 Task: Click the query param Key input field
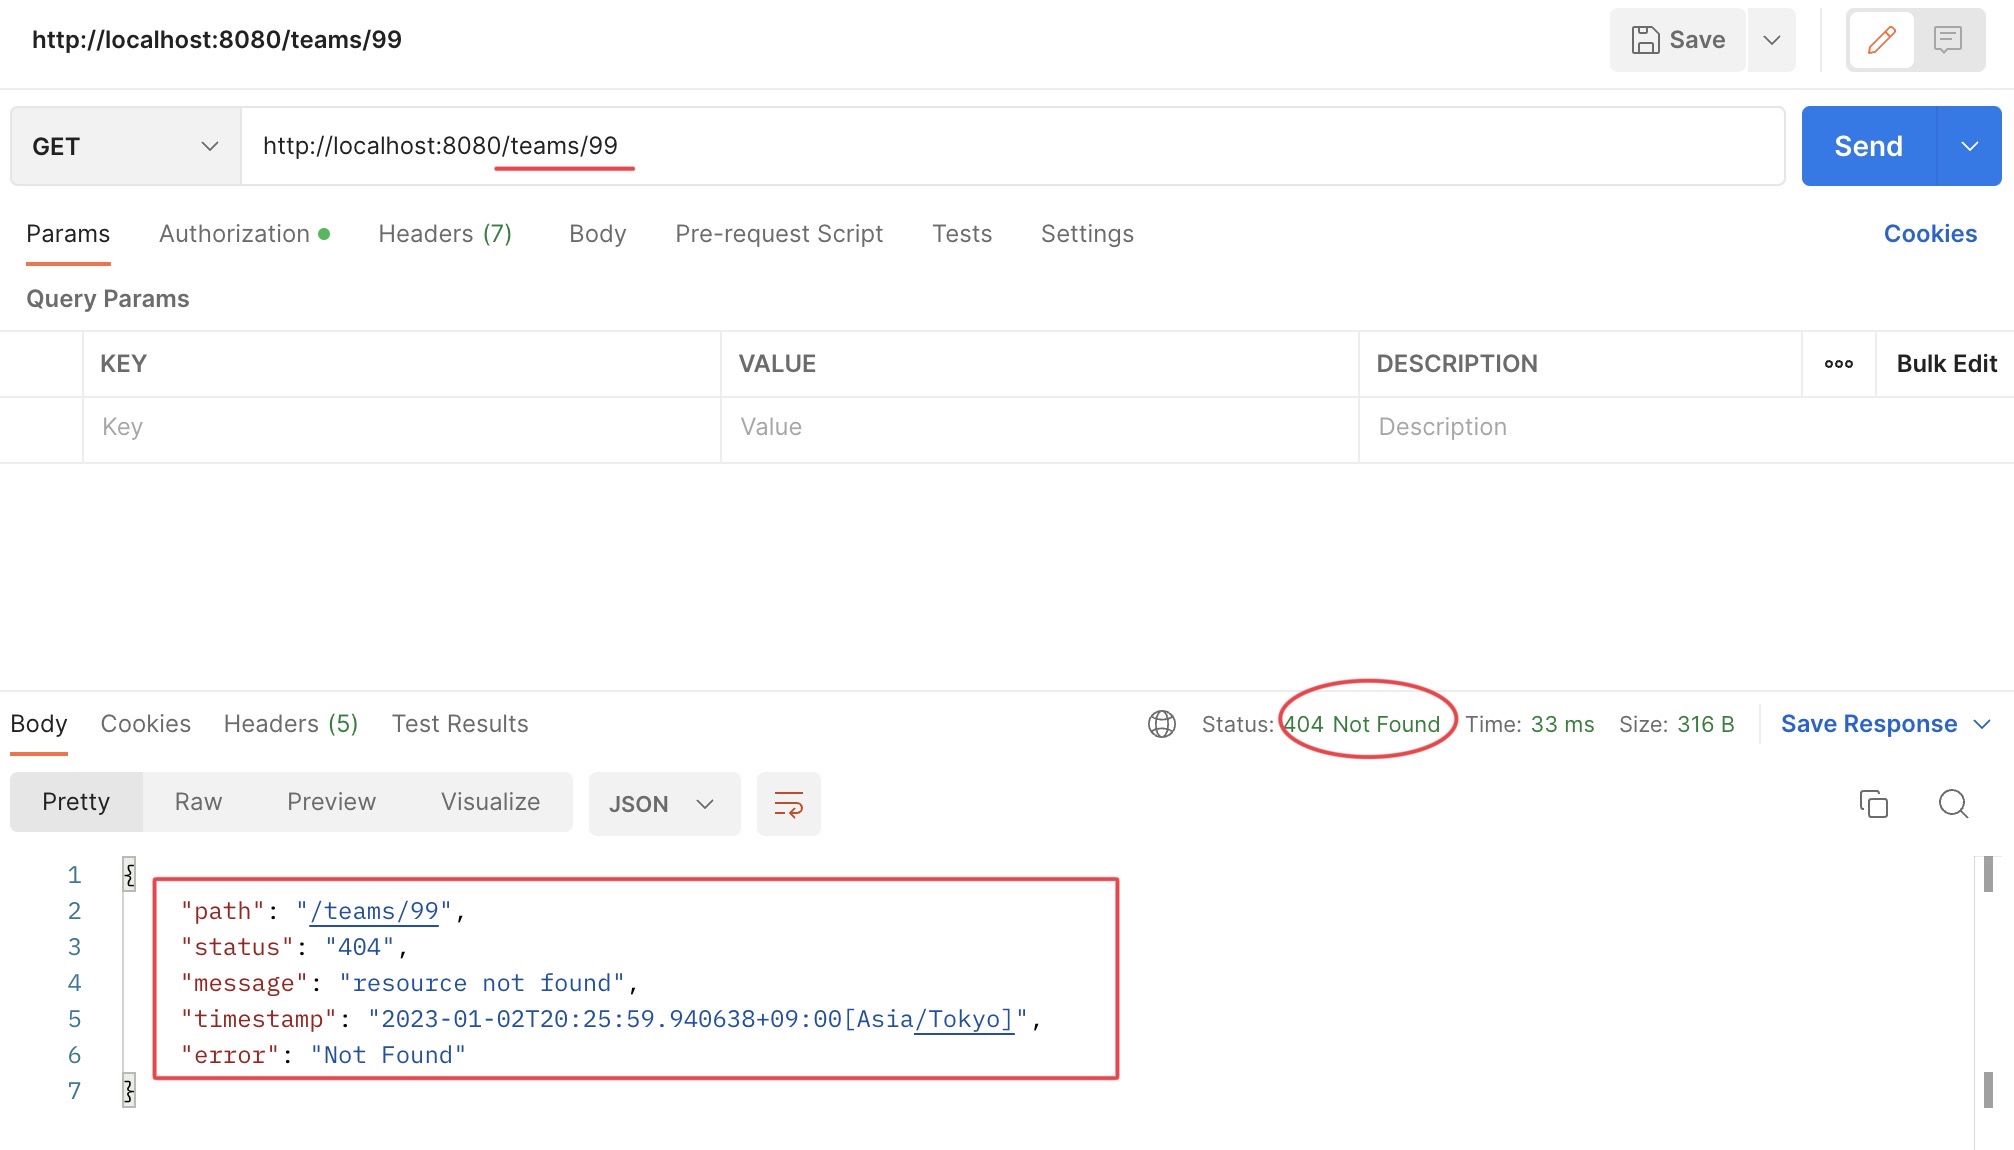coord(400,427)
